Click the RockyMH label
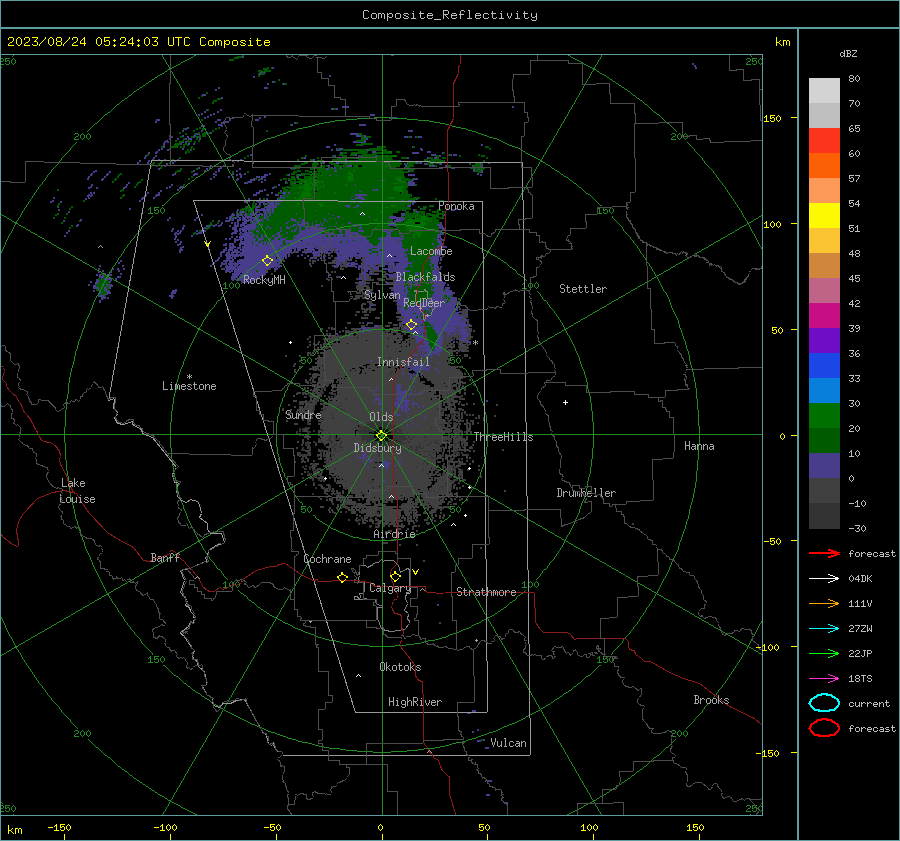 tap(264, 280)
